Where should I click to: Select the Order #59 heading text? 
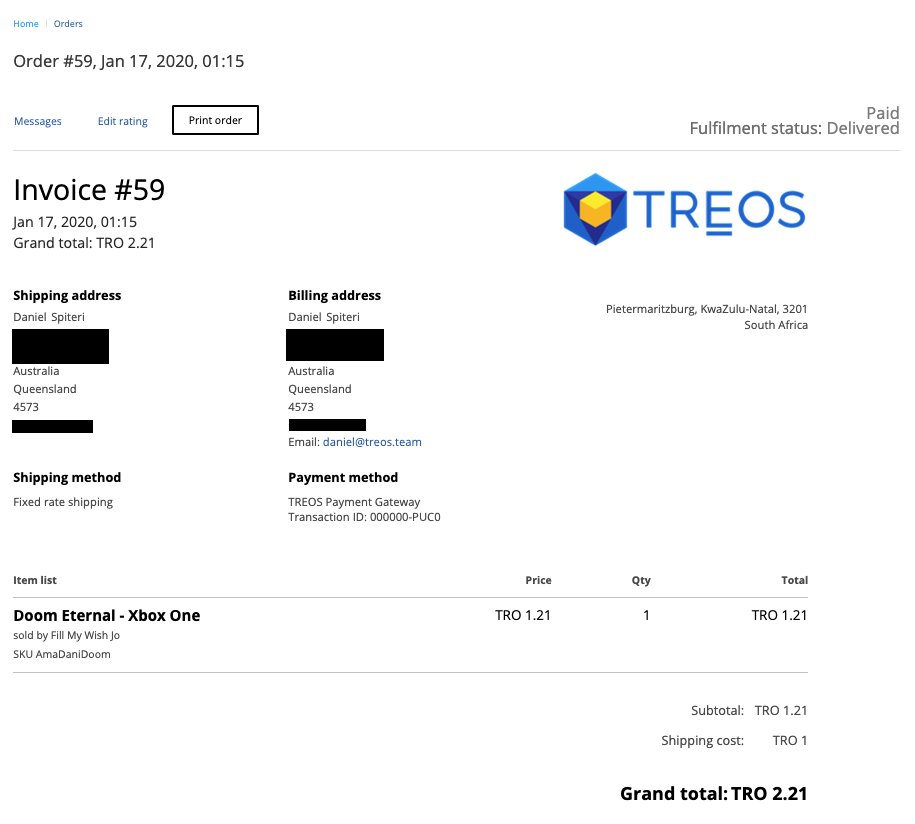tap(128, 61)
